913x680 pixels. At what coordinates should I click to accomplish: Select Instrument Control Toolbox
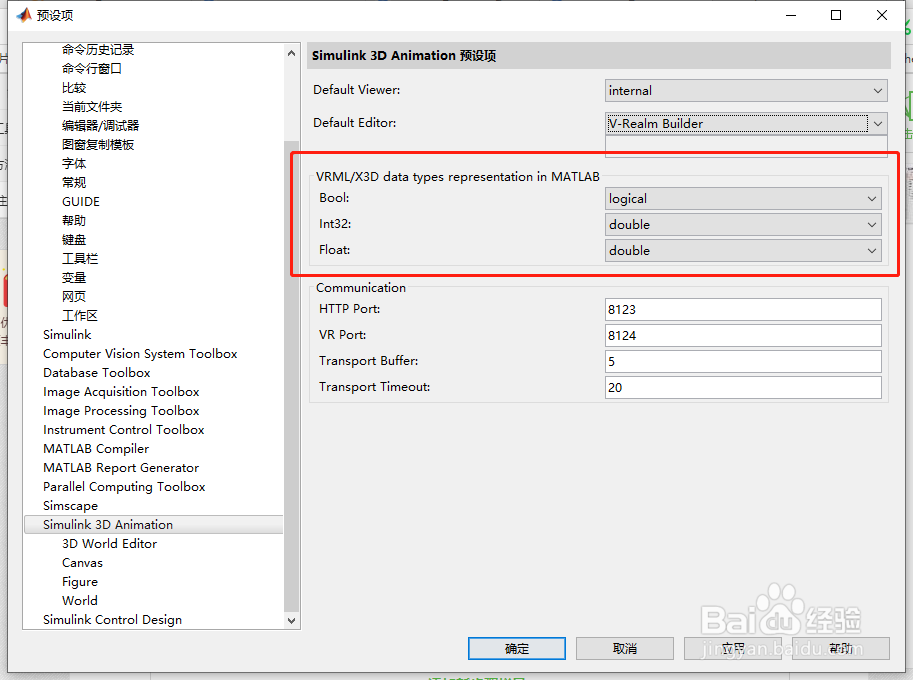[x=123, y=430]
